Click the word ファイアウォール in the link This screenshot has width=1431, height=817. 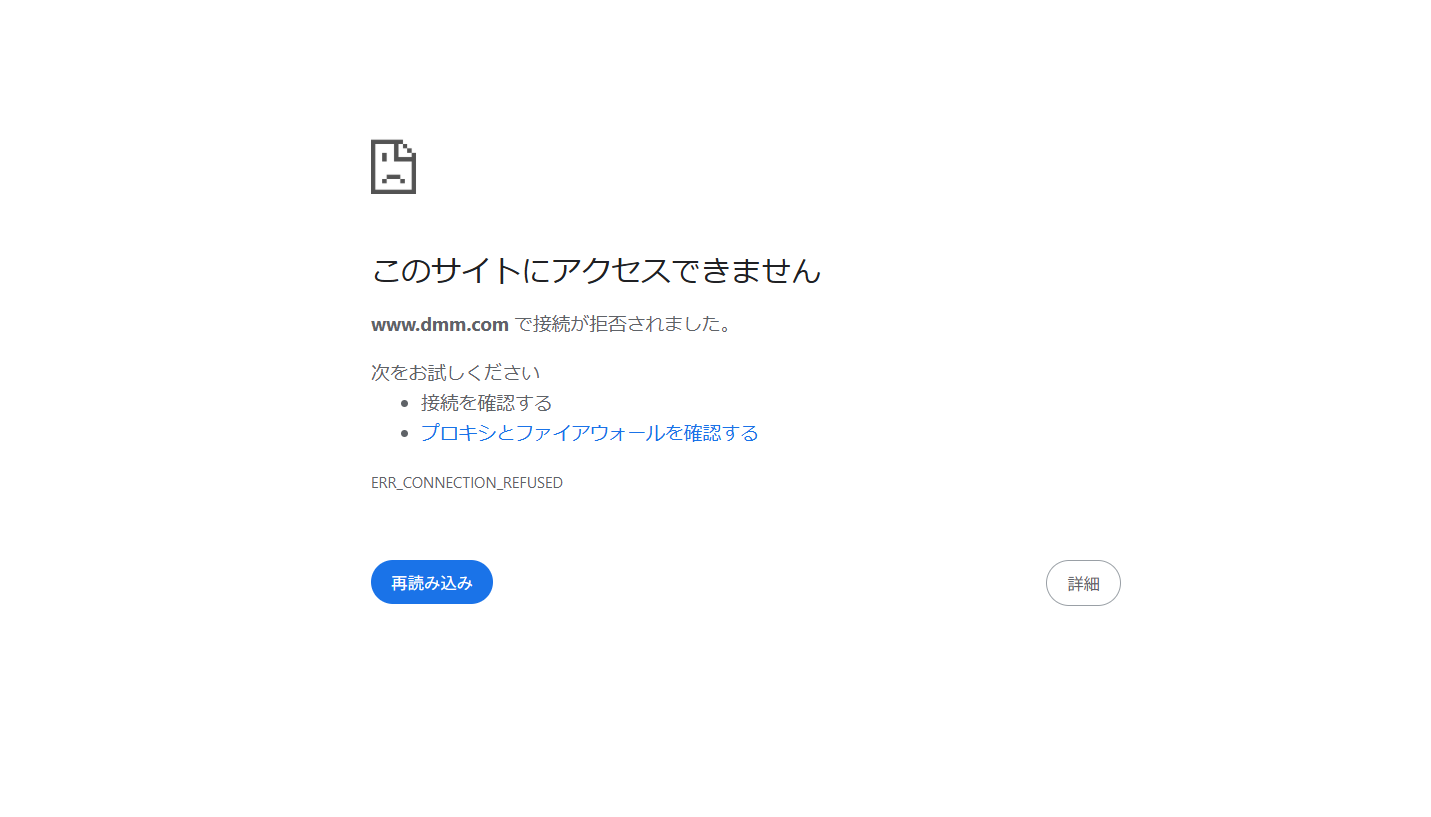tap(591, 433)
